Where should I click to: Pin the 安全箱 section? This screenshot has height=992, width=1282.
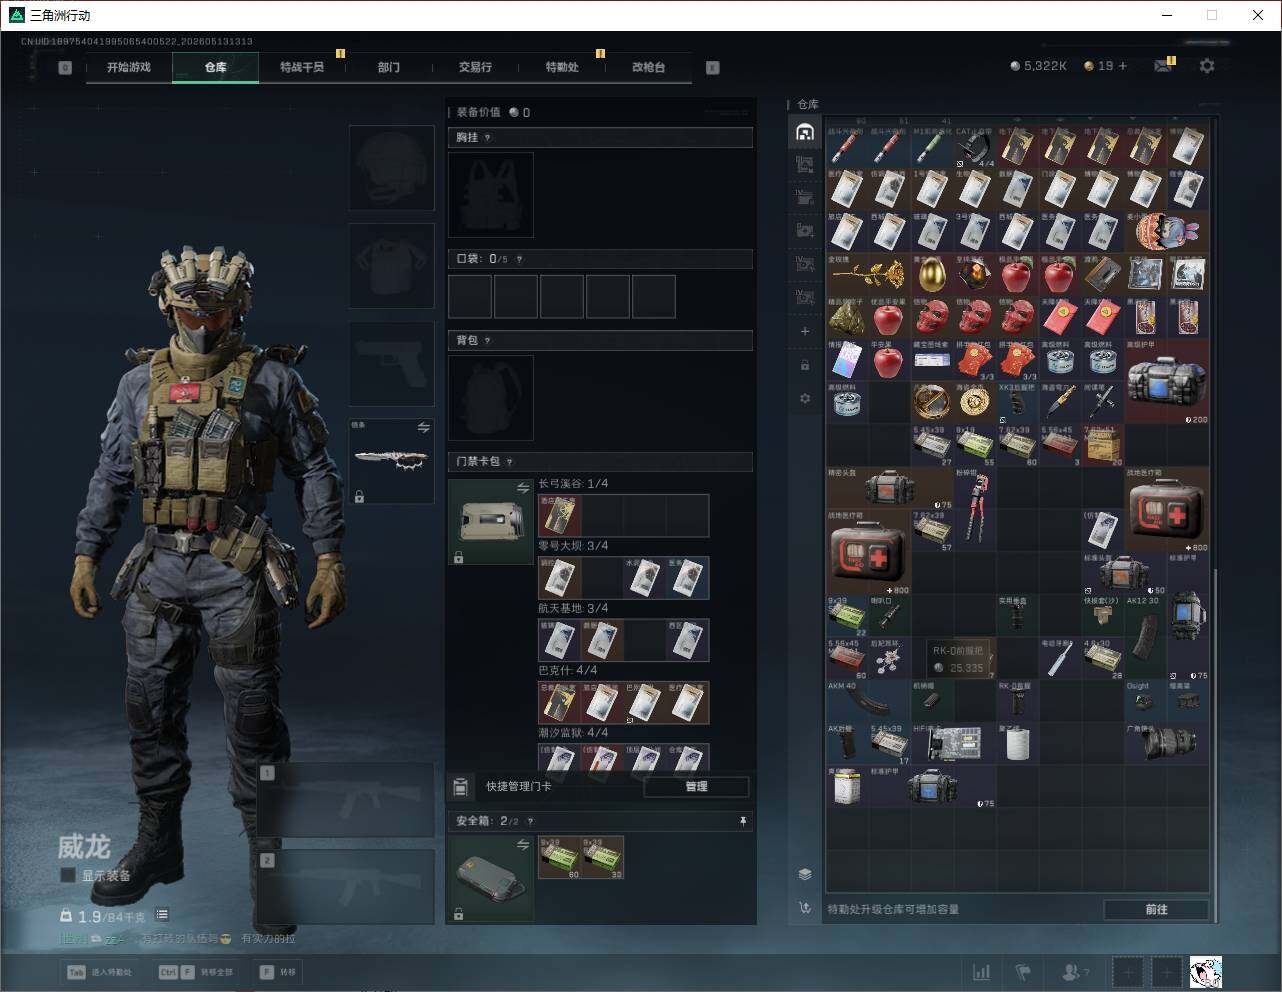point(742,821)
